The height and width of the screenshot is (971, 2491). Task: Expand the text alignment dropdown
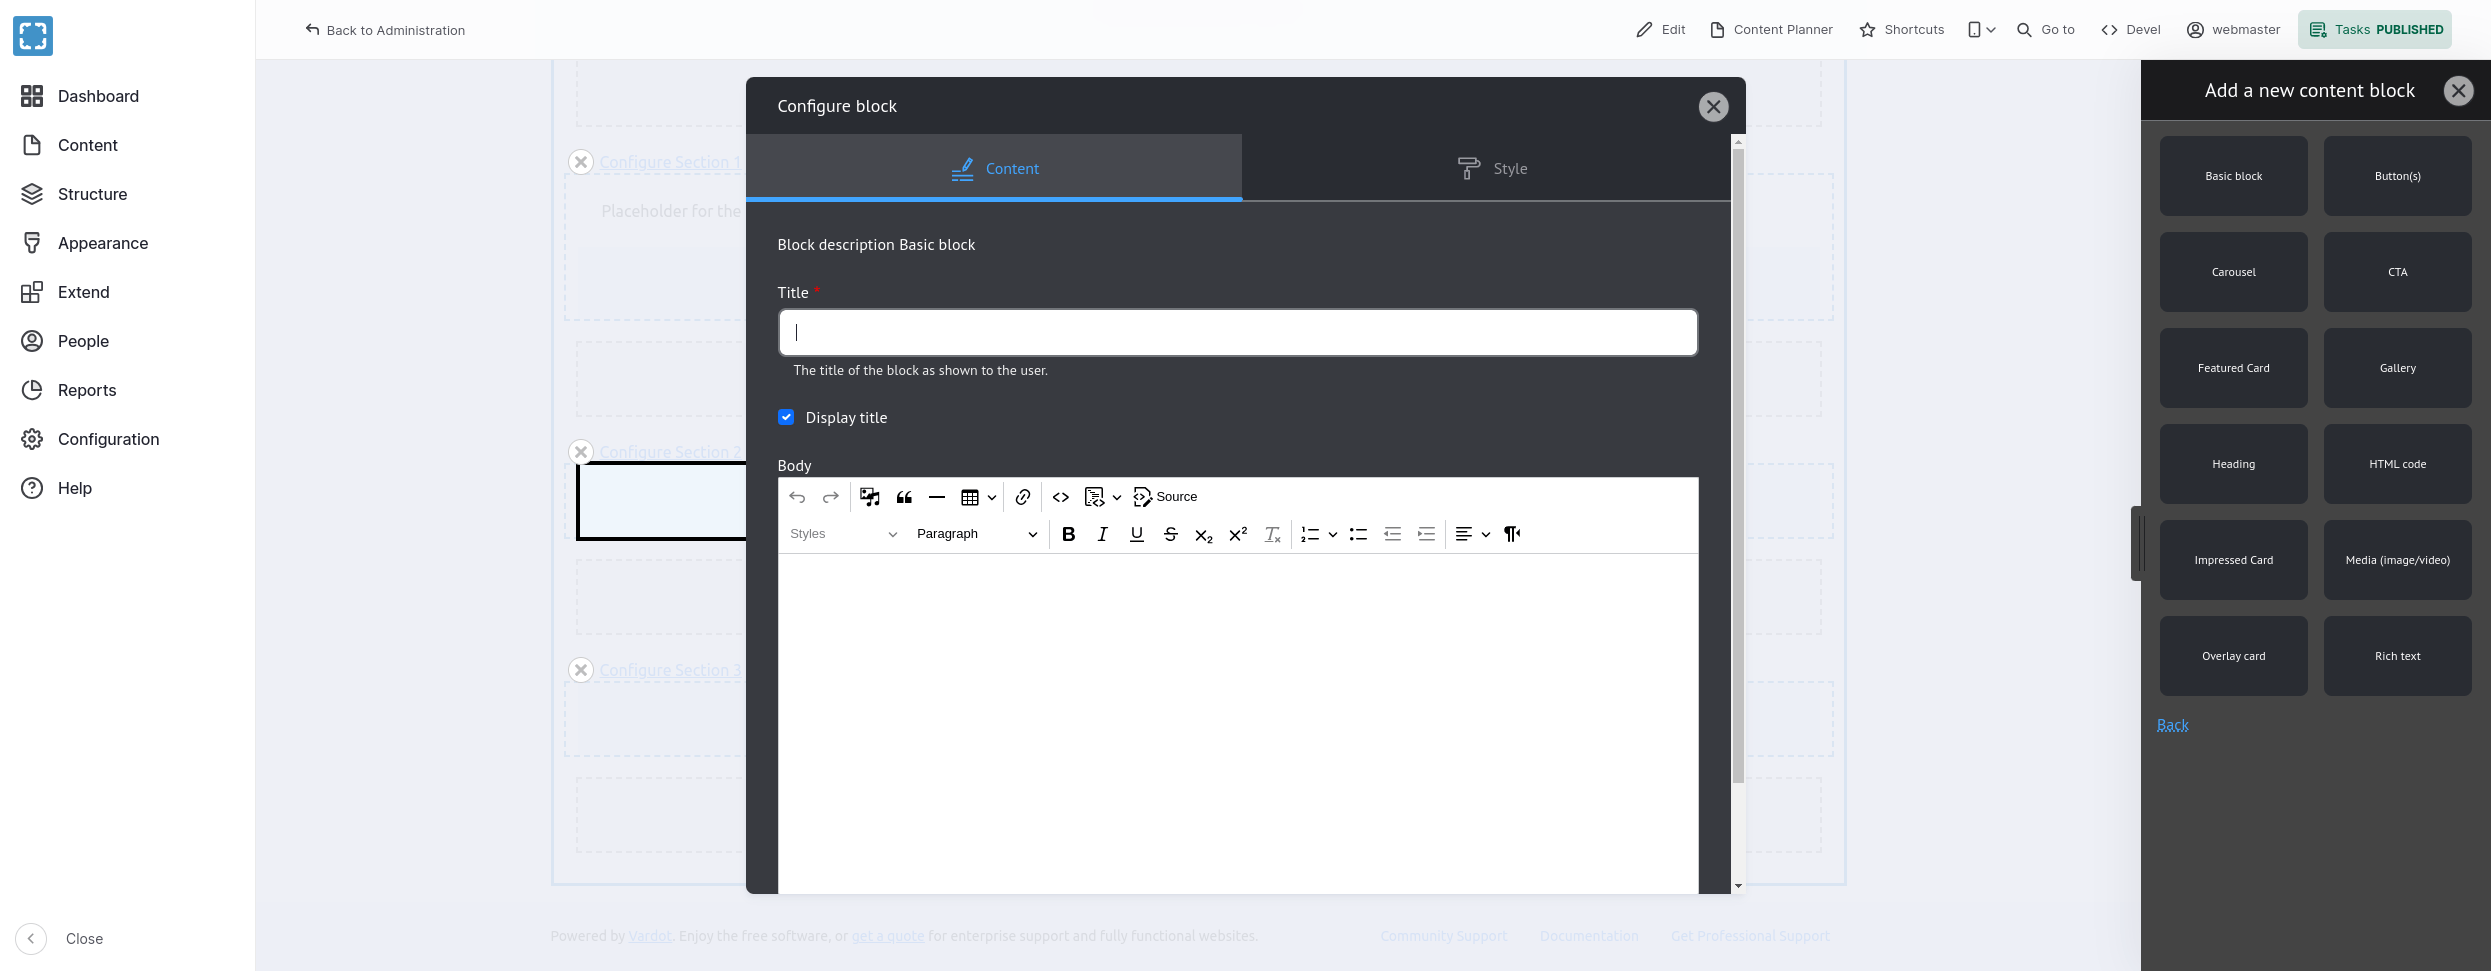(1485, 534)
